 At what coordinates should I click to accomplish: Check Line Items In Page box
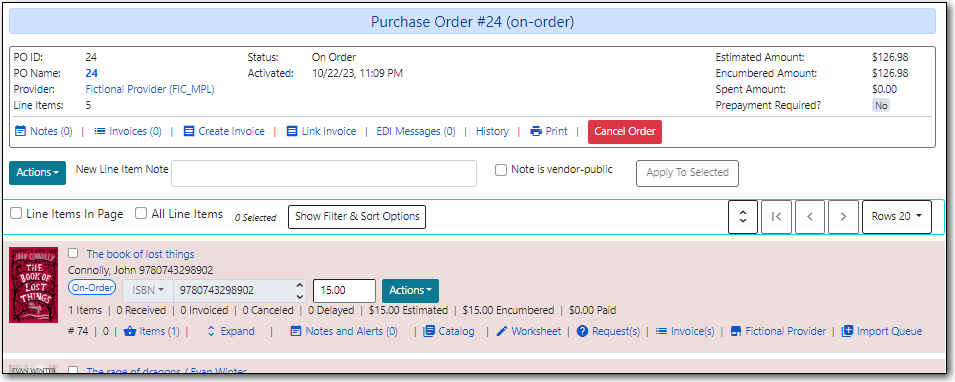16,214
